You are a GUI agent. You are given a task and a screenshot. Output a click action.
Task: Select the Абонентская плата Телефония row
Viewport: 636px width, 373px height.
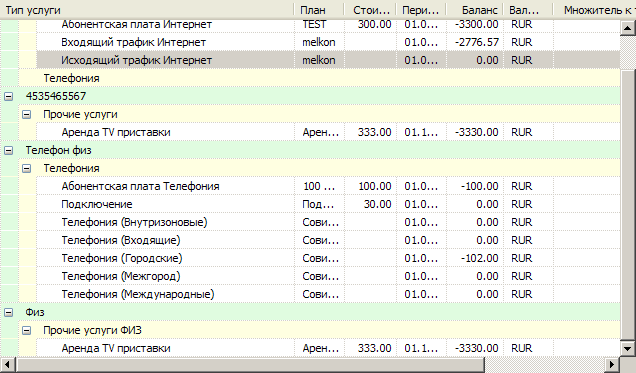(328, 186)
